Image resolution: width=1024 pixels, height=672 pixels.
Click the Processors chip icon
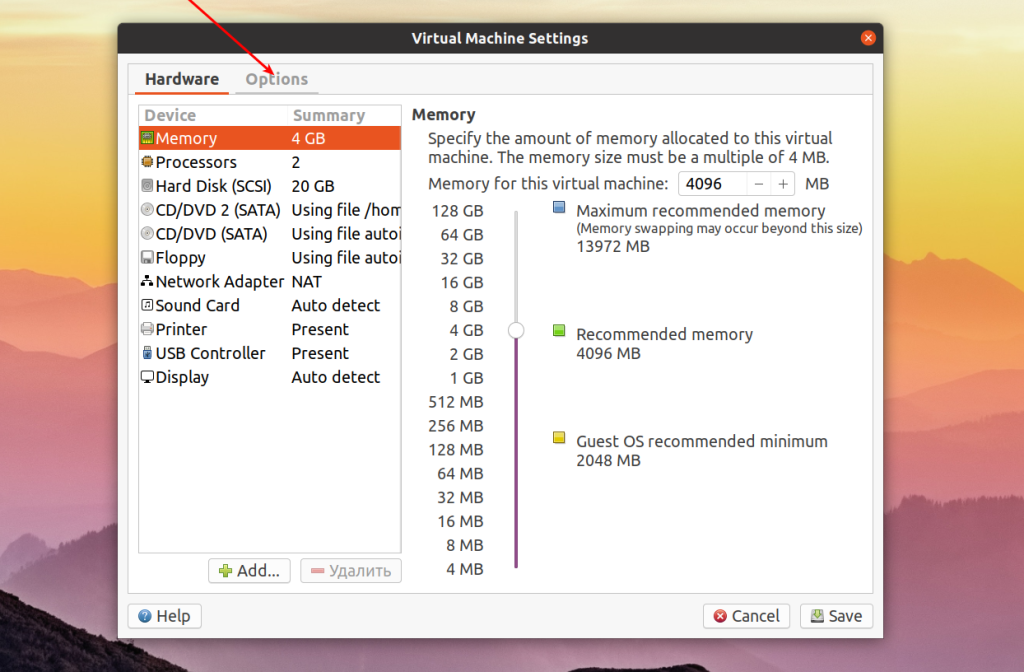pos(147,161)
